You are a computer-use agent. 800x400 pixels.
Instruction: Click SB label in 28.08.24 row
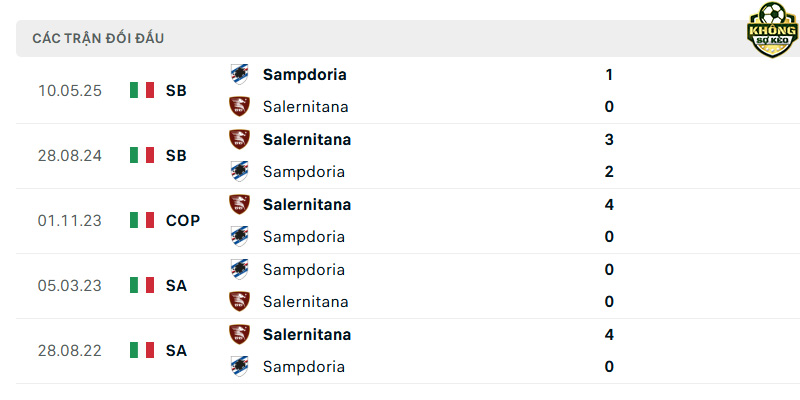point(176,156)
